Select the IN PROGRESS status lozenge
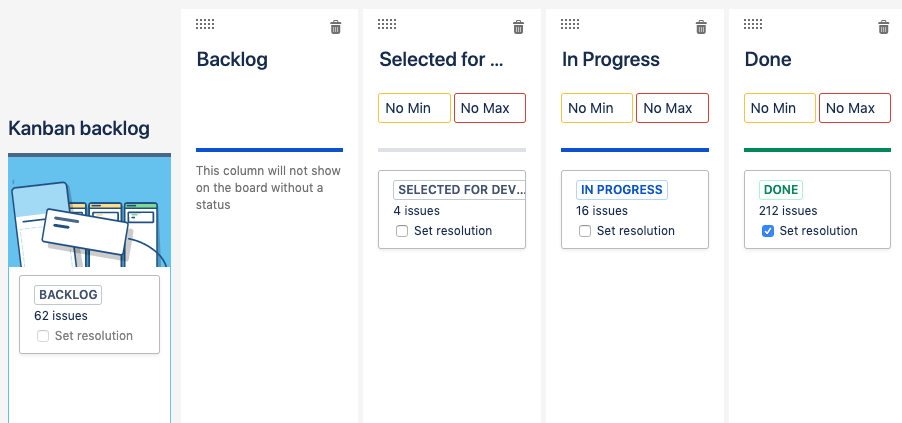This screenshot has height=423, width=902. click(x=622, y=190)
